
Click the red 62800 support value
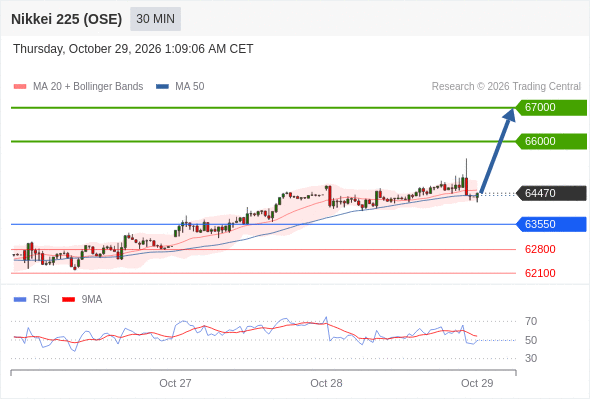click(x=540, y=249)
